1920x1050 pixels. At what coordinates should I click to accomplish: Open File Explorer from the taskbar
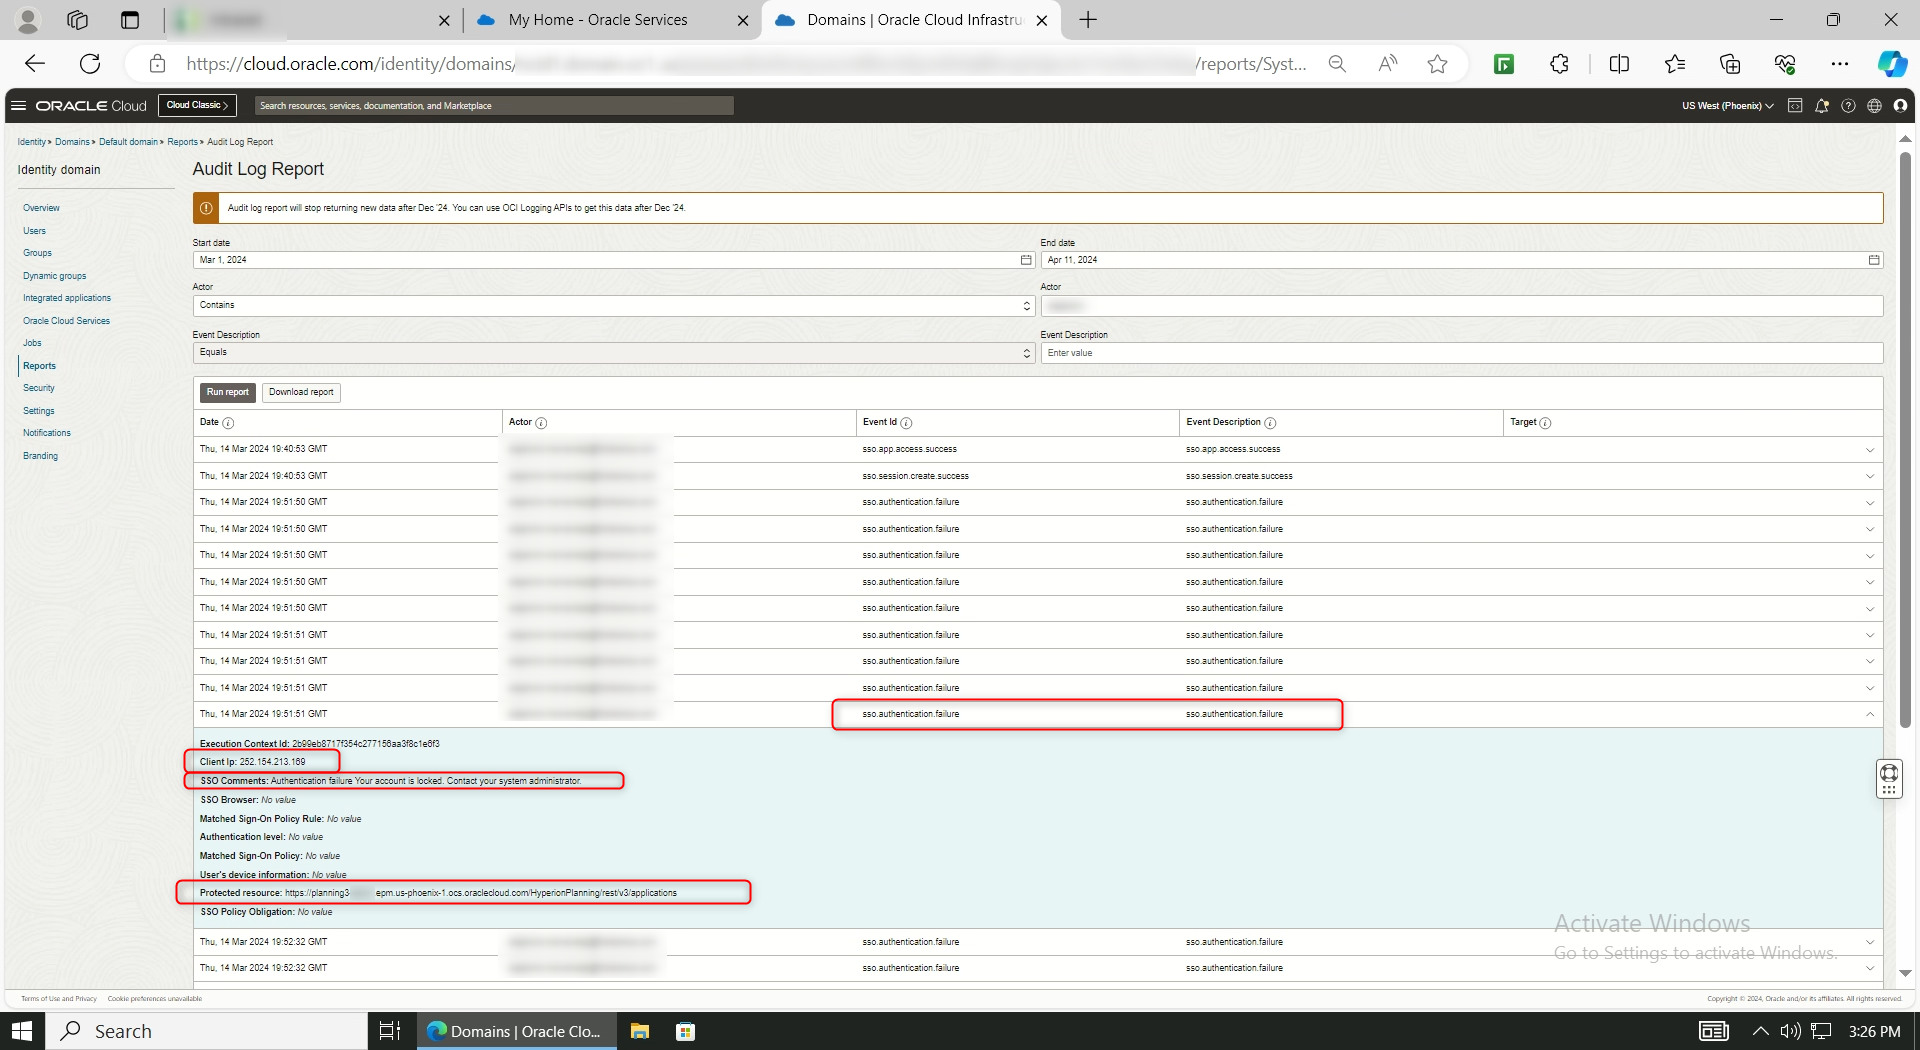point(639,1030)
